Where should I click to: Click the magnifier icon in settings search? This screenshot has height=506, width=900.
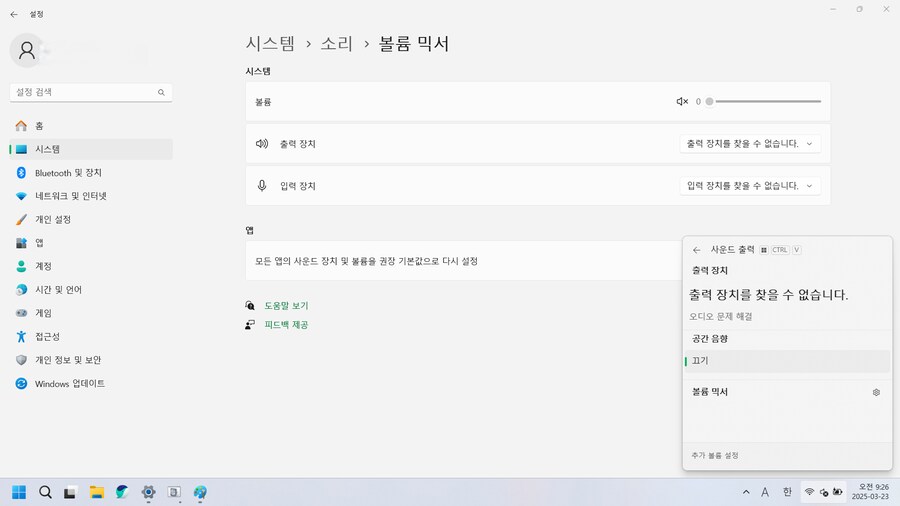(161, 92)
